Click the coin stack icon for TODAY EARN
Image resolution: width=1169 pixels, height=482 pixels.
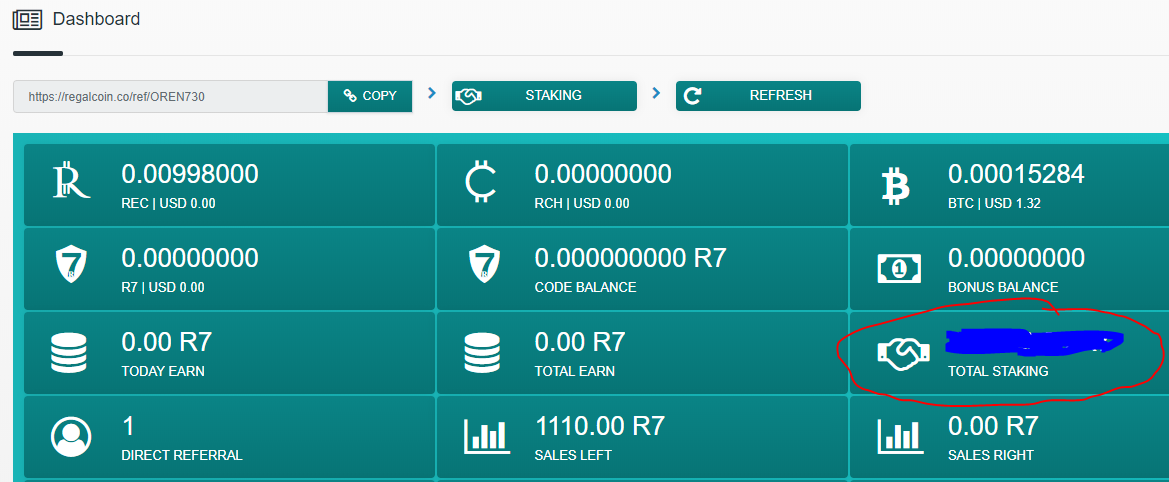pos(69,353)
